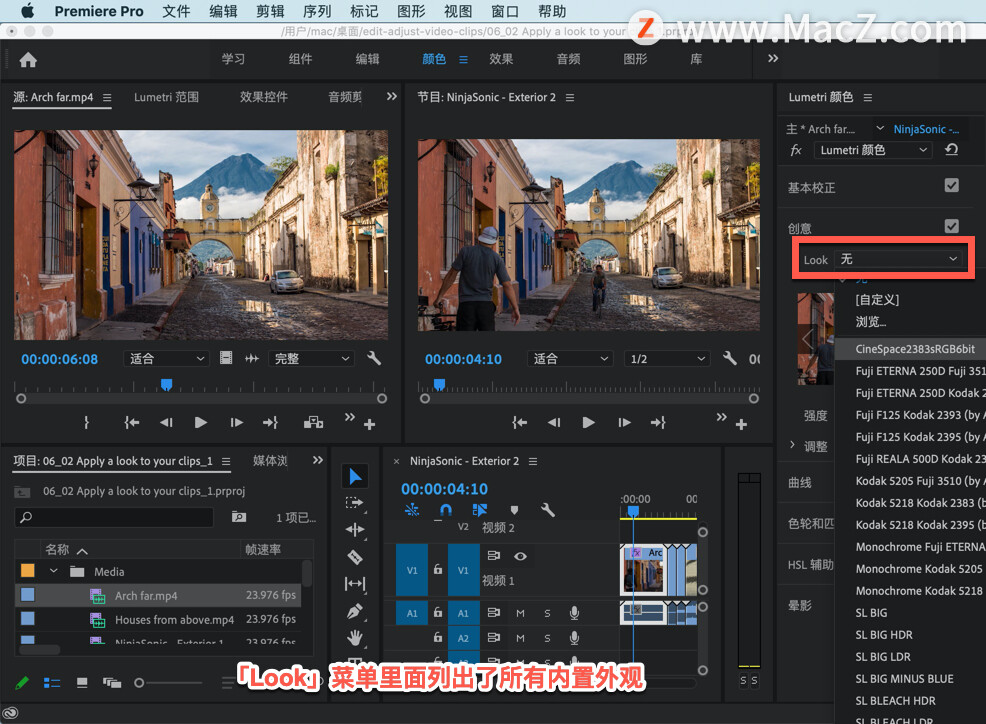Mute audio track A1

click(x=520, y=613)
